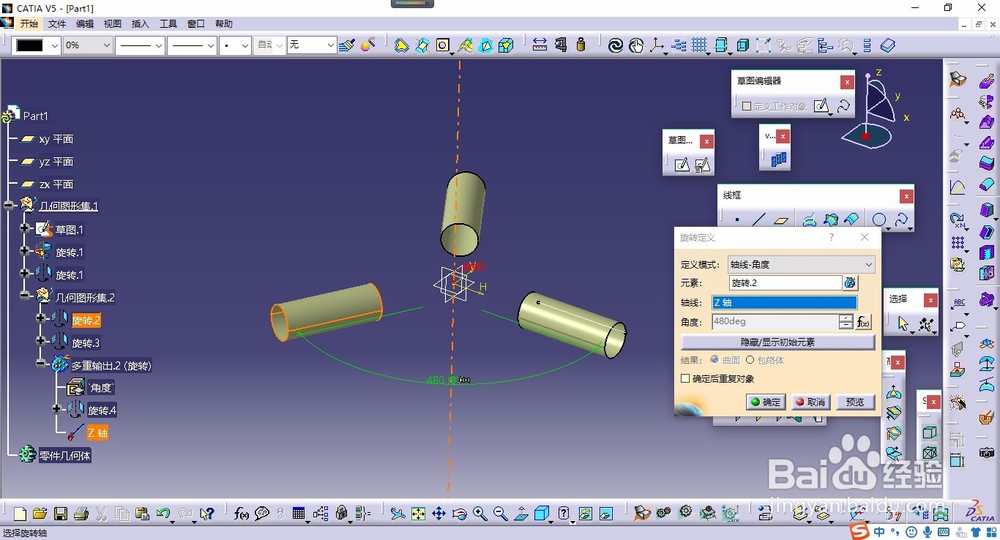Open the 文件 menu
Viewport: 1000px width, 540px height.
pos(57,24)
